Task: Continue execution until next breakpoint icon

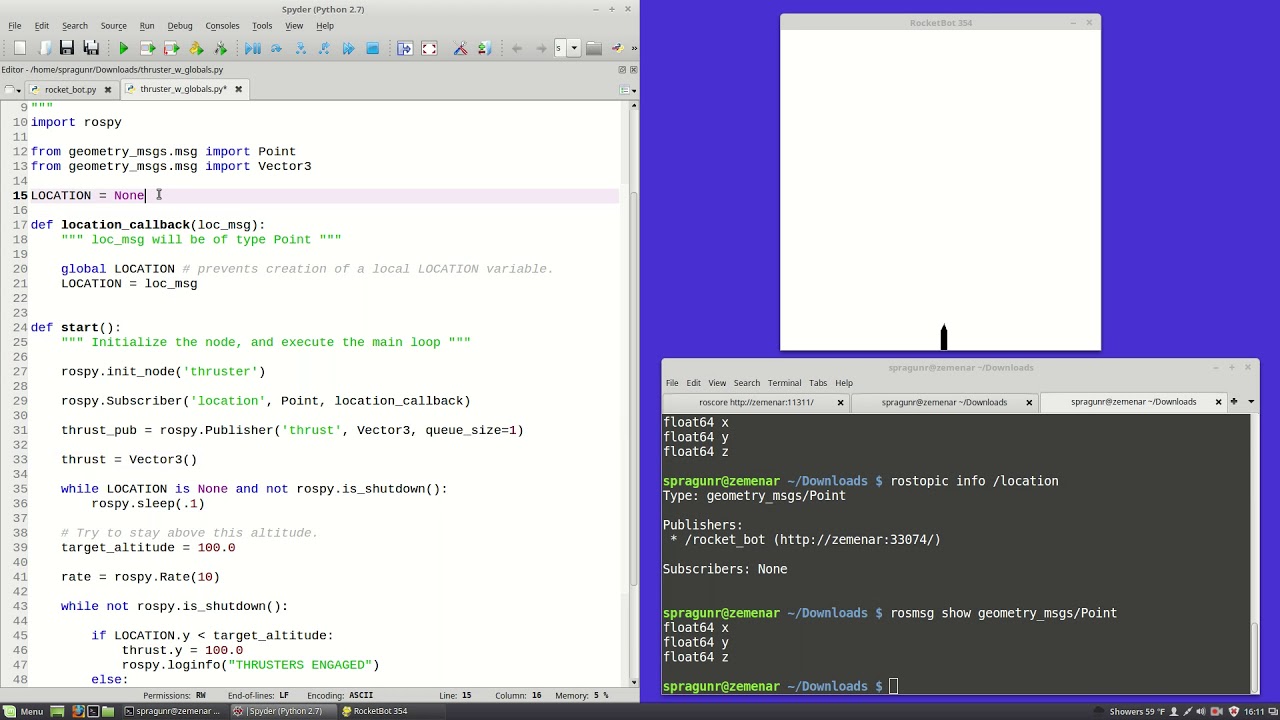Action: [x=348, y=48]
